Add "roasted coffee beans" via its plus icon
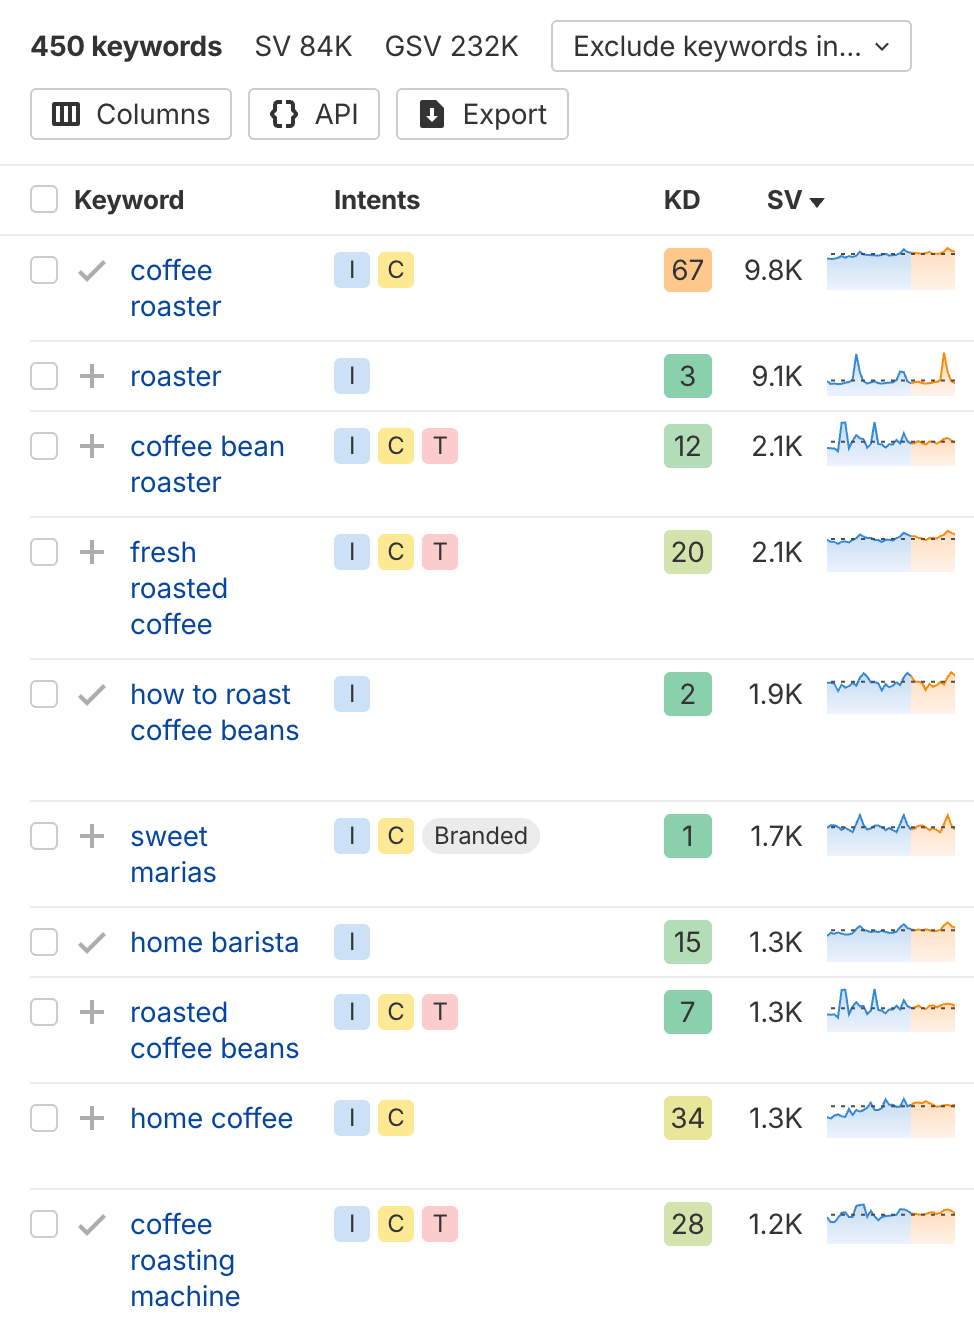Viewport: 974px width, 1326px height. (x=91, y=1012)
